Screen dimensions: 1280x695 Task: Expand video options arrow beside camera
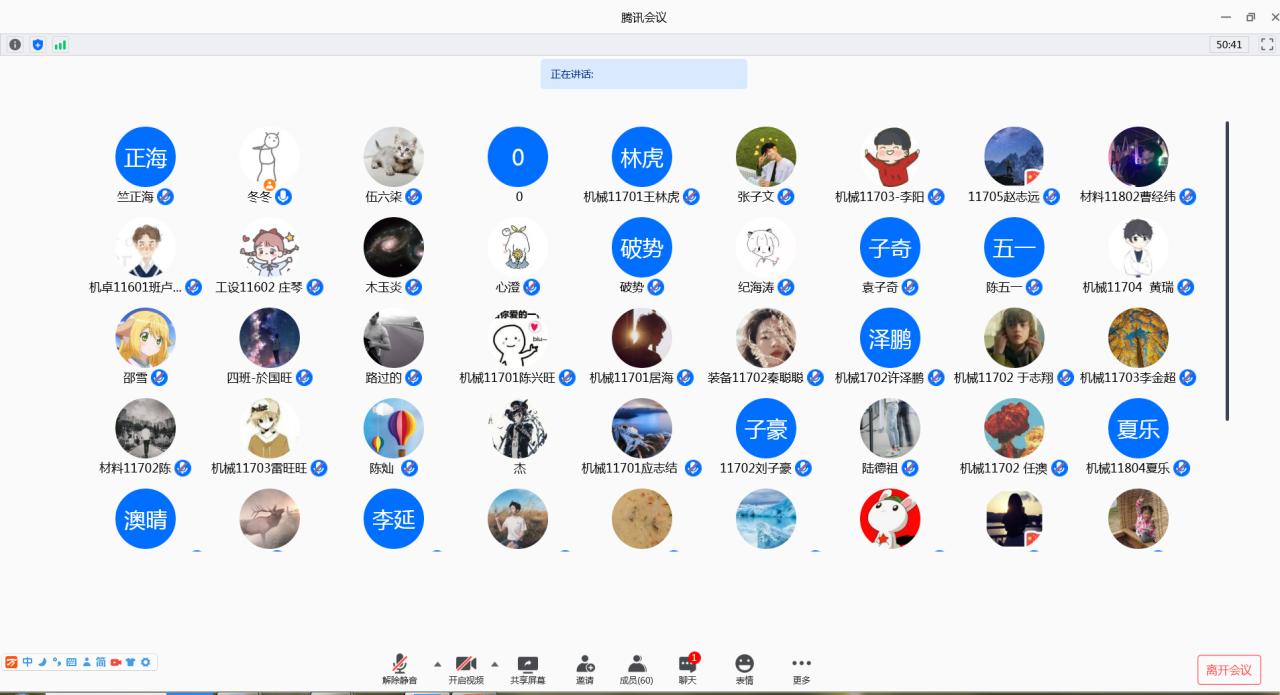pos(494,664)
